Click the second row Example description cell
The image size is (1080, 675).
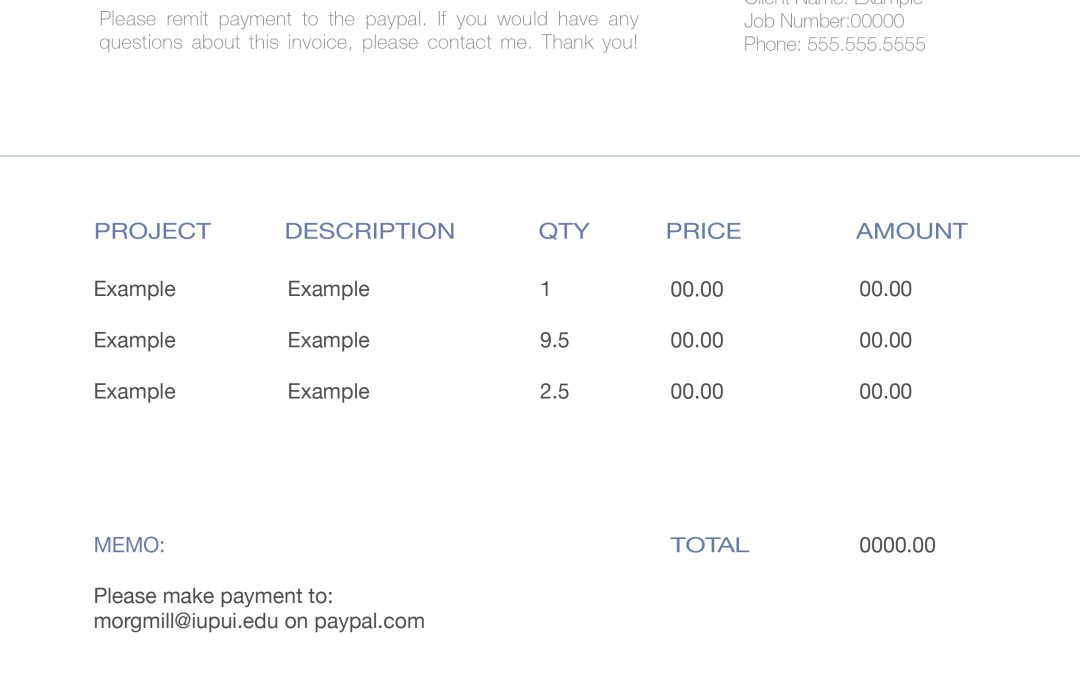(329, 341)
